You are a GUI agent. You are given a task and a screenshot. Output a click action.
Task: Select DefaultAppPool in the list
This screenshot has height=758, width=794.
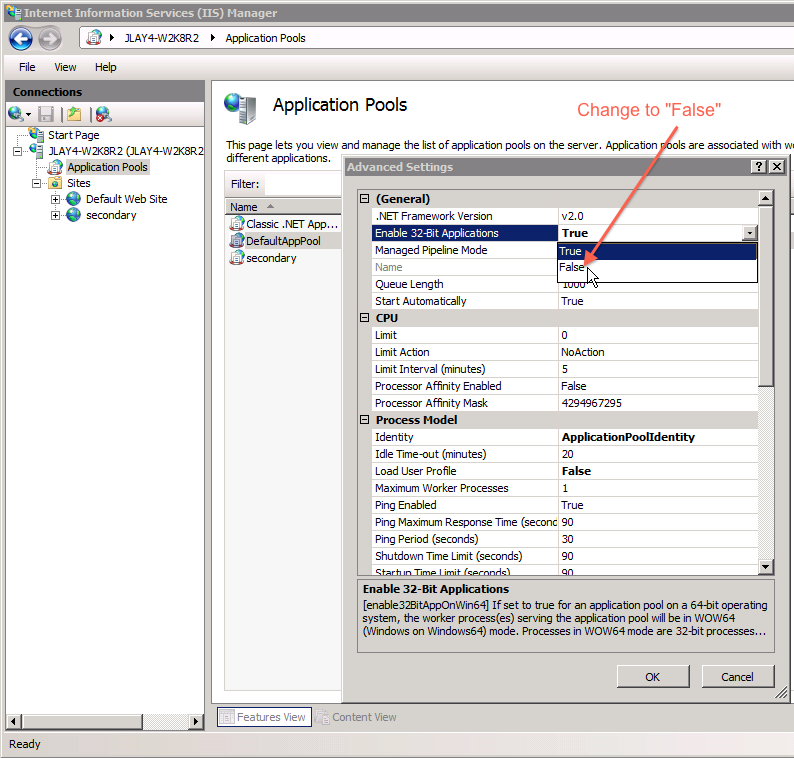[x=285, y=241]
